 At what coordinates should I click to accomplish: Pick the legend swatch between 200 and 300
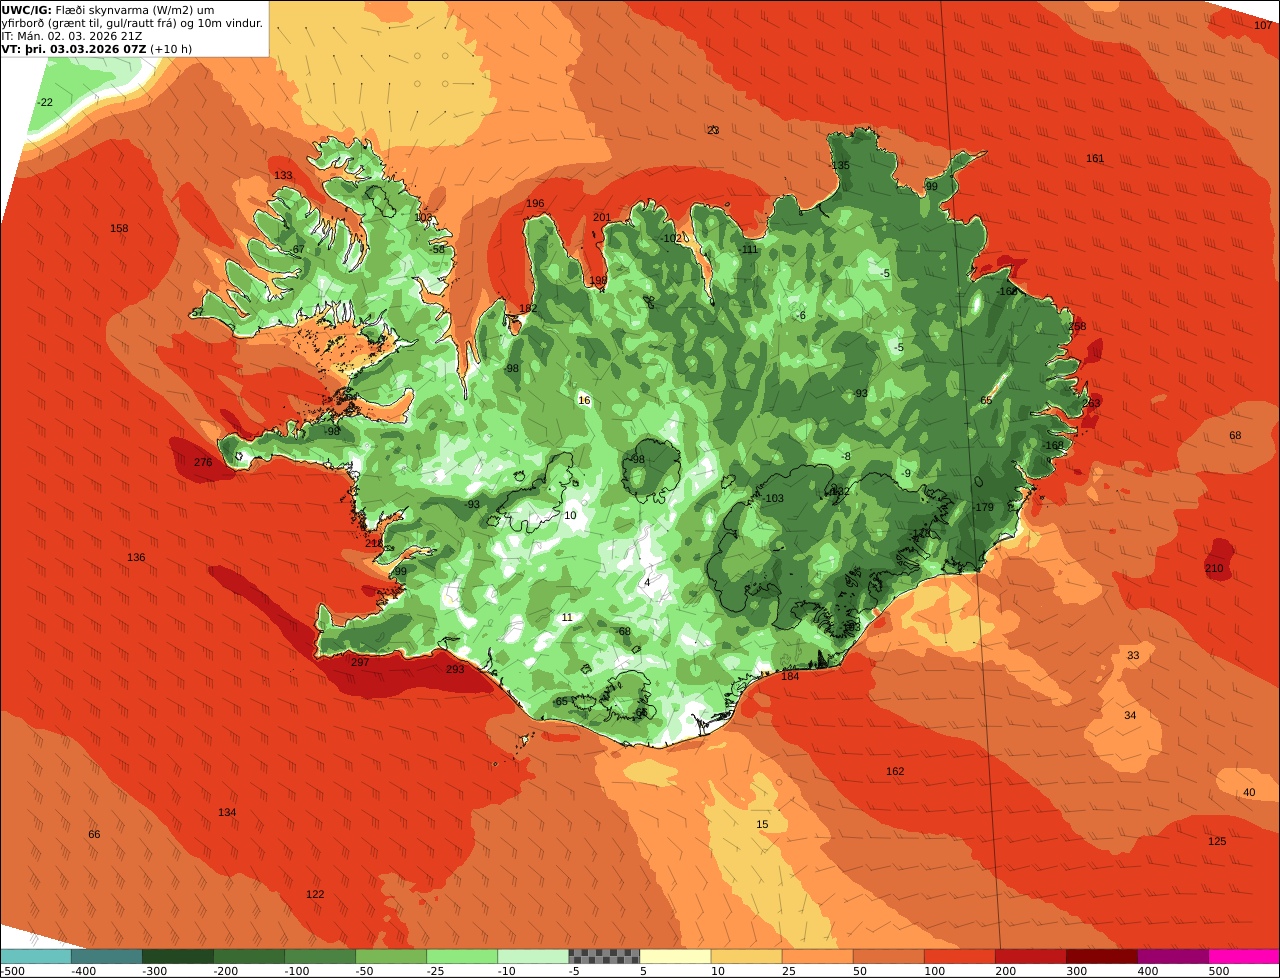pos(1031,956)
